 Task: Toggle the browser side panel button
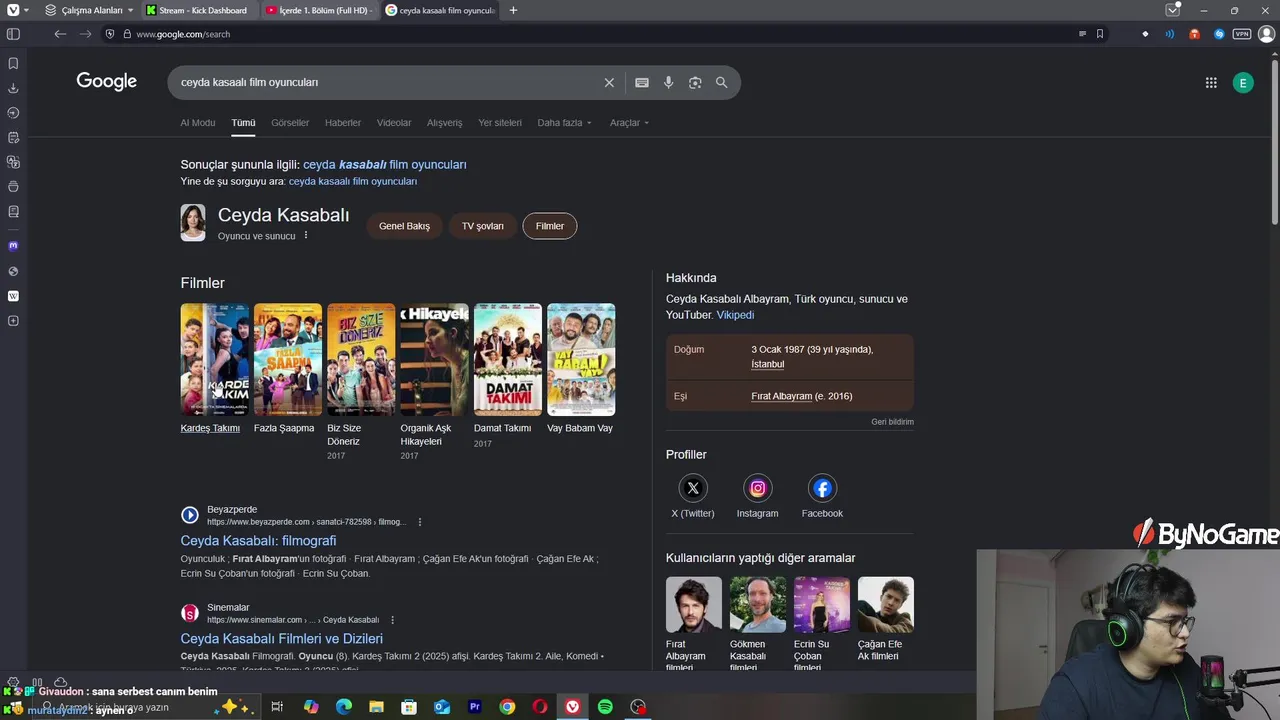tap(13, 34)
